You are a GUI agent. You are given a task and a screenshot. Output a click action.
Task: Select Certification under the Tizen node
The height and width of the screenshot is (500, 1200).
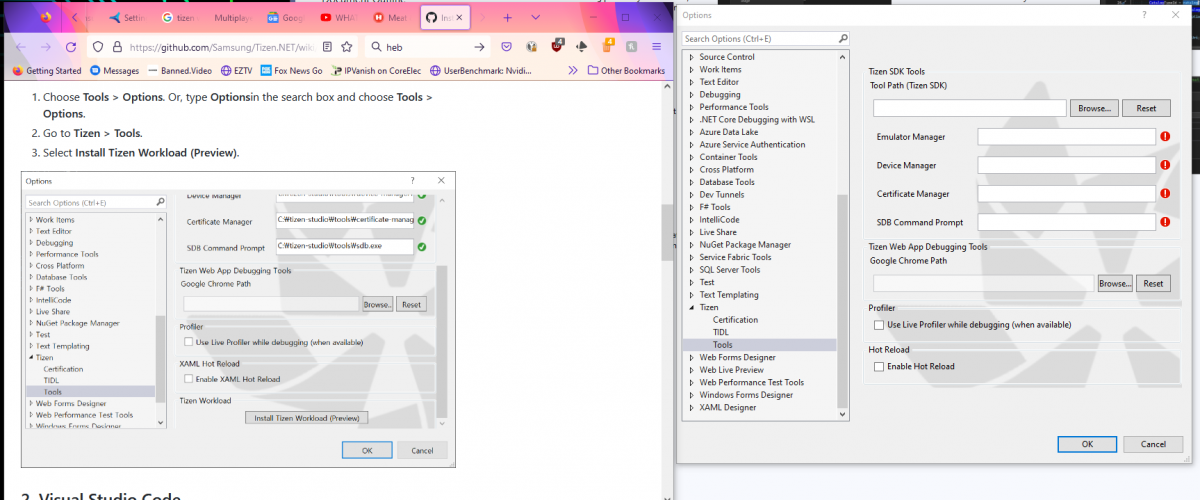735,320
